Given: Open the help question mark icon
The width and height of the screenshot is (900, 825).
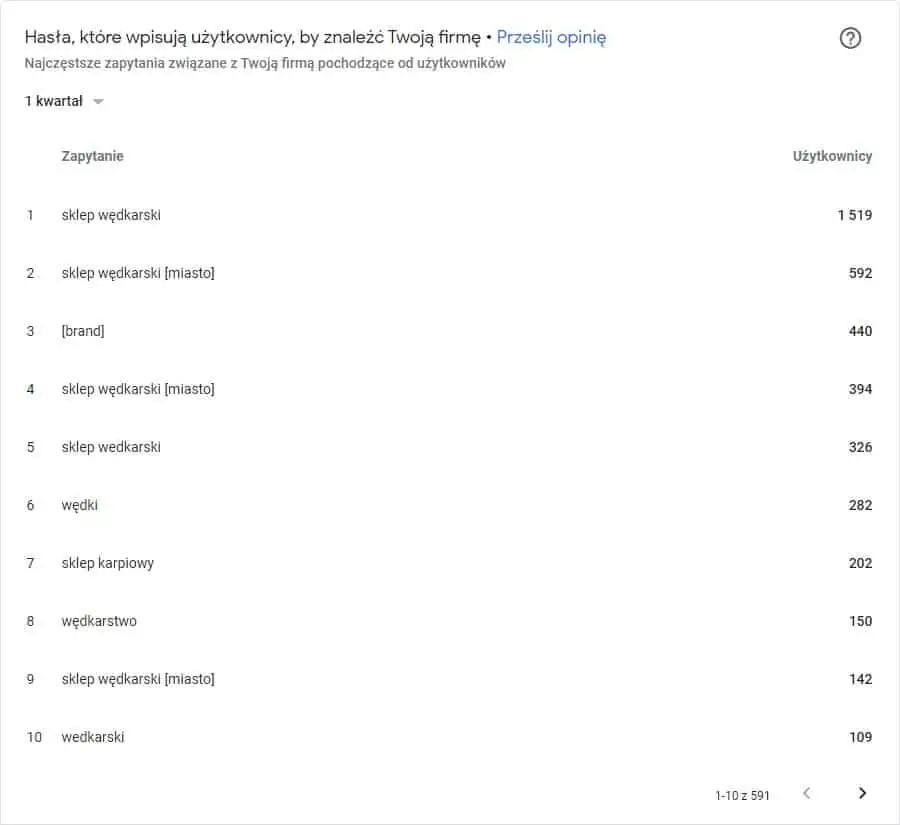Looking at the screenshot, I should 850,38.
